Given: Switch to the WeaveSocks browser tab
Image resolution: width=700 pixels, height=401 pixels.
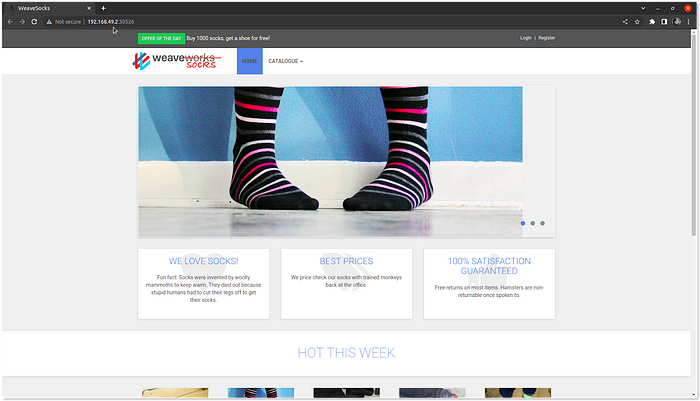Looking at the screenshot, I should tap(45, 8).
